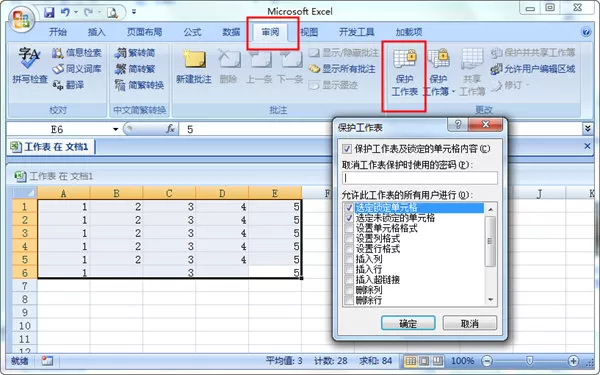Enable 设置列格式 checkbox

[x=349, y=239]
